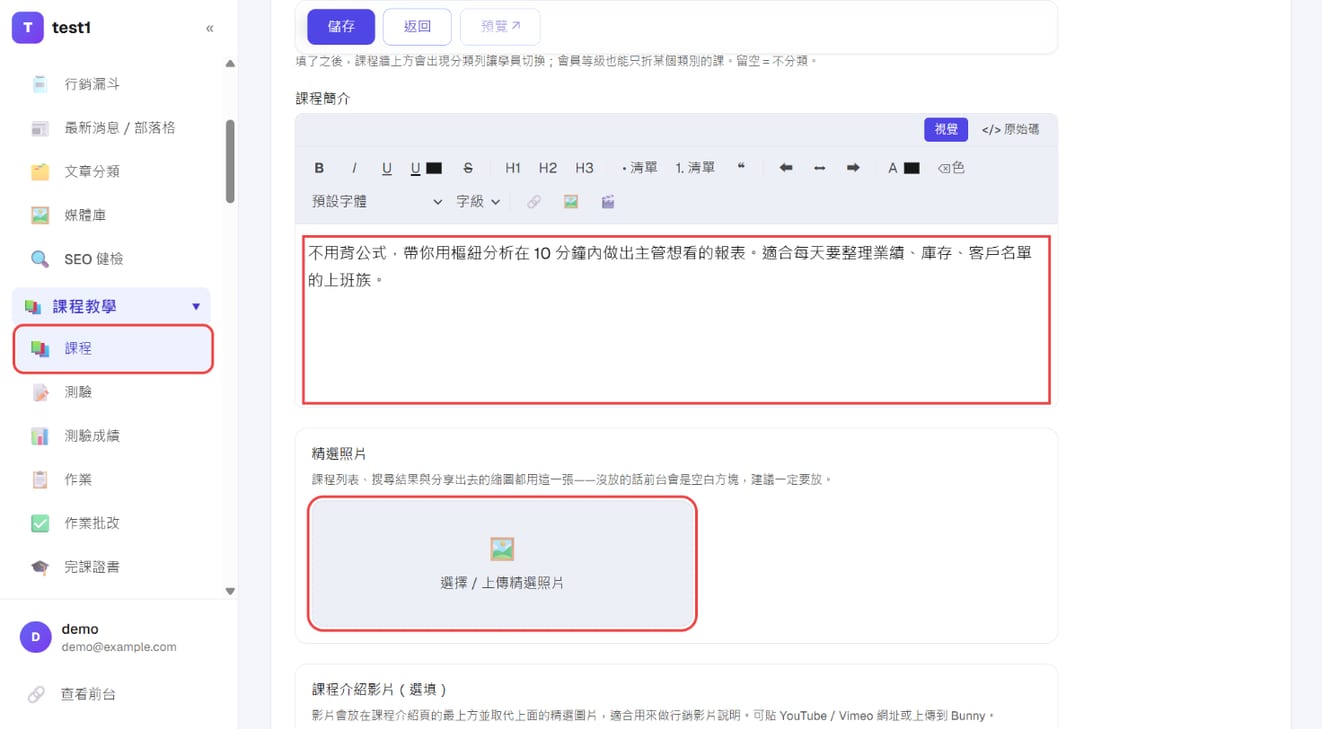Open 行銷漏斗 in the sidebar
The image size is (1322, 729).
point(92,84)
